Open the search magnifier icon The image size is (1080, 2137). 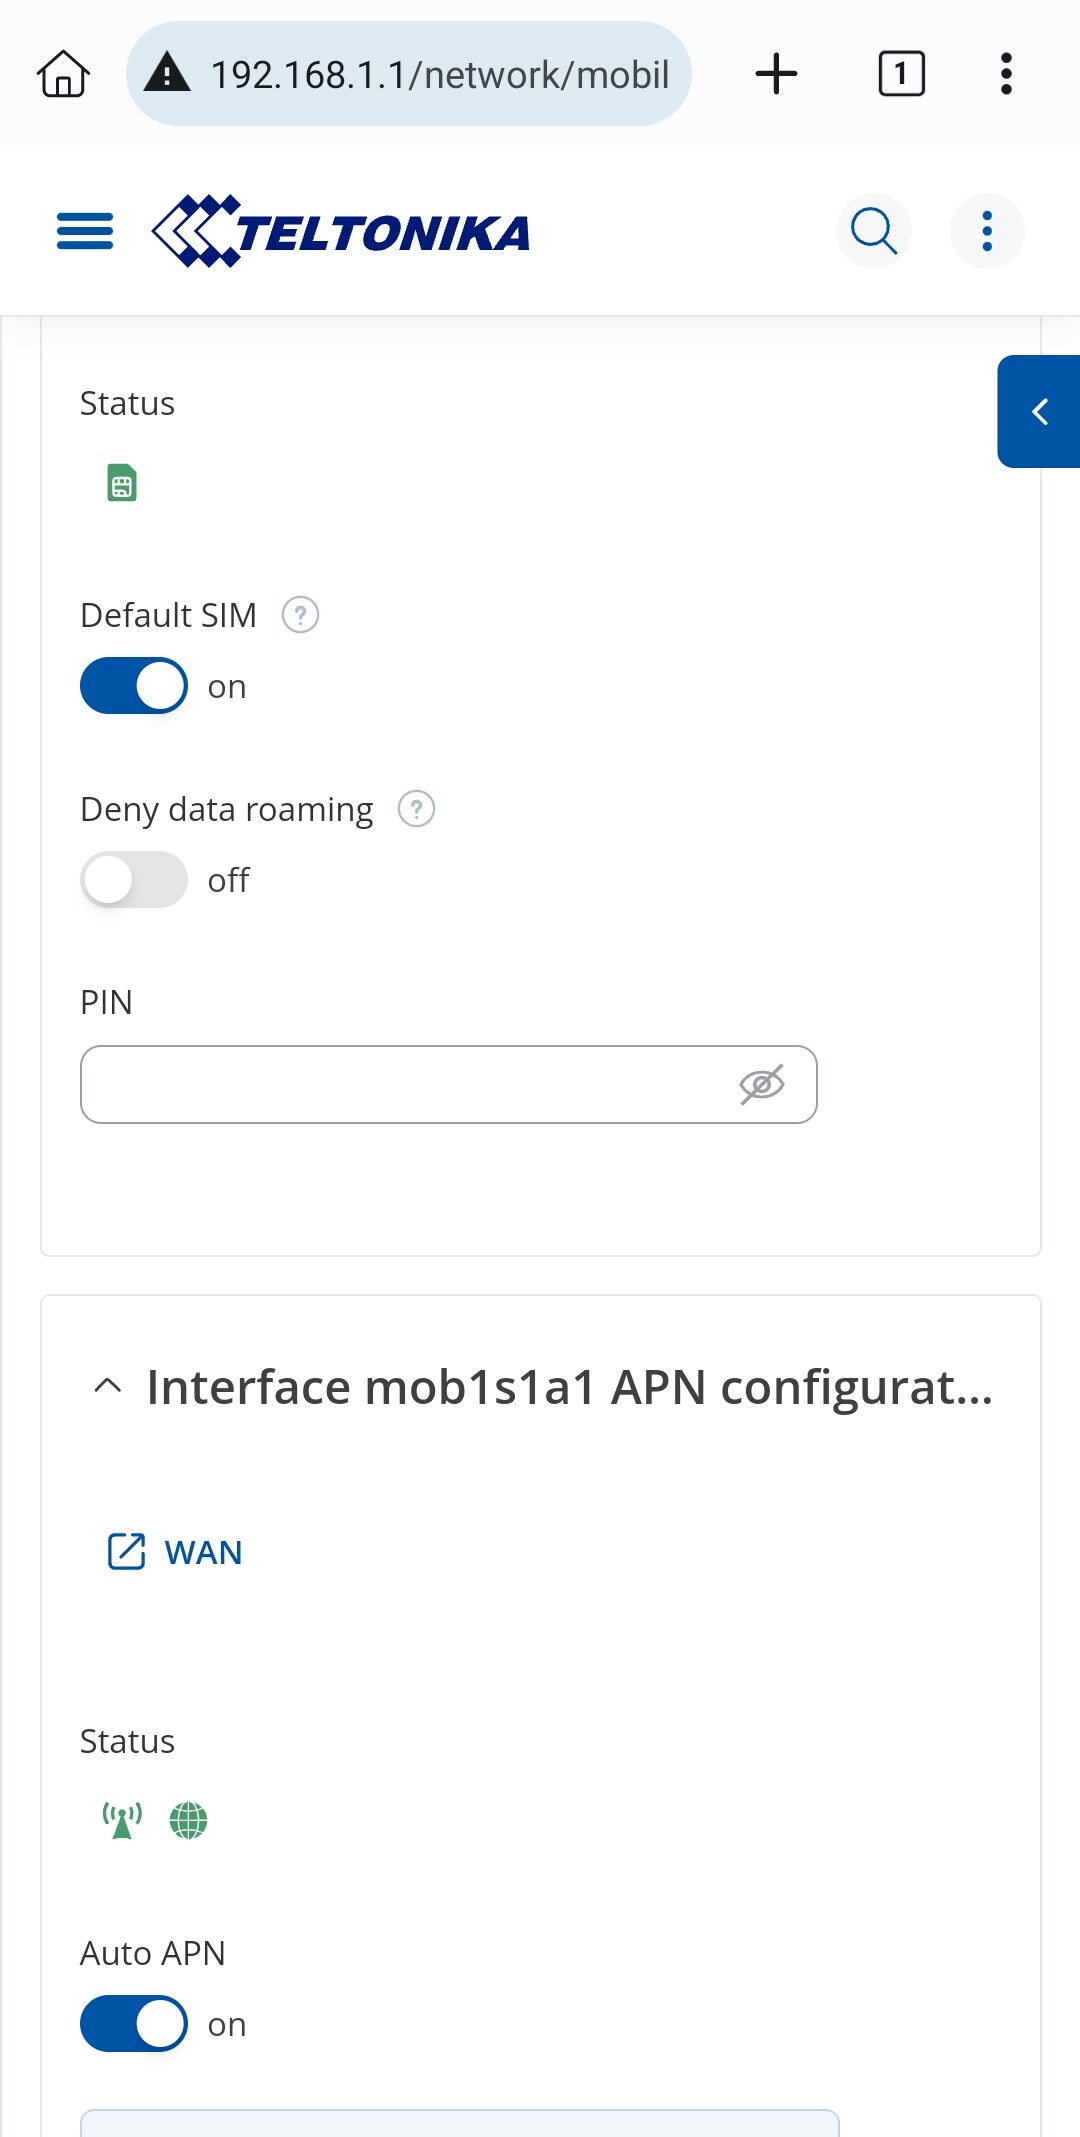(x=873, y=231)
